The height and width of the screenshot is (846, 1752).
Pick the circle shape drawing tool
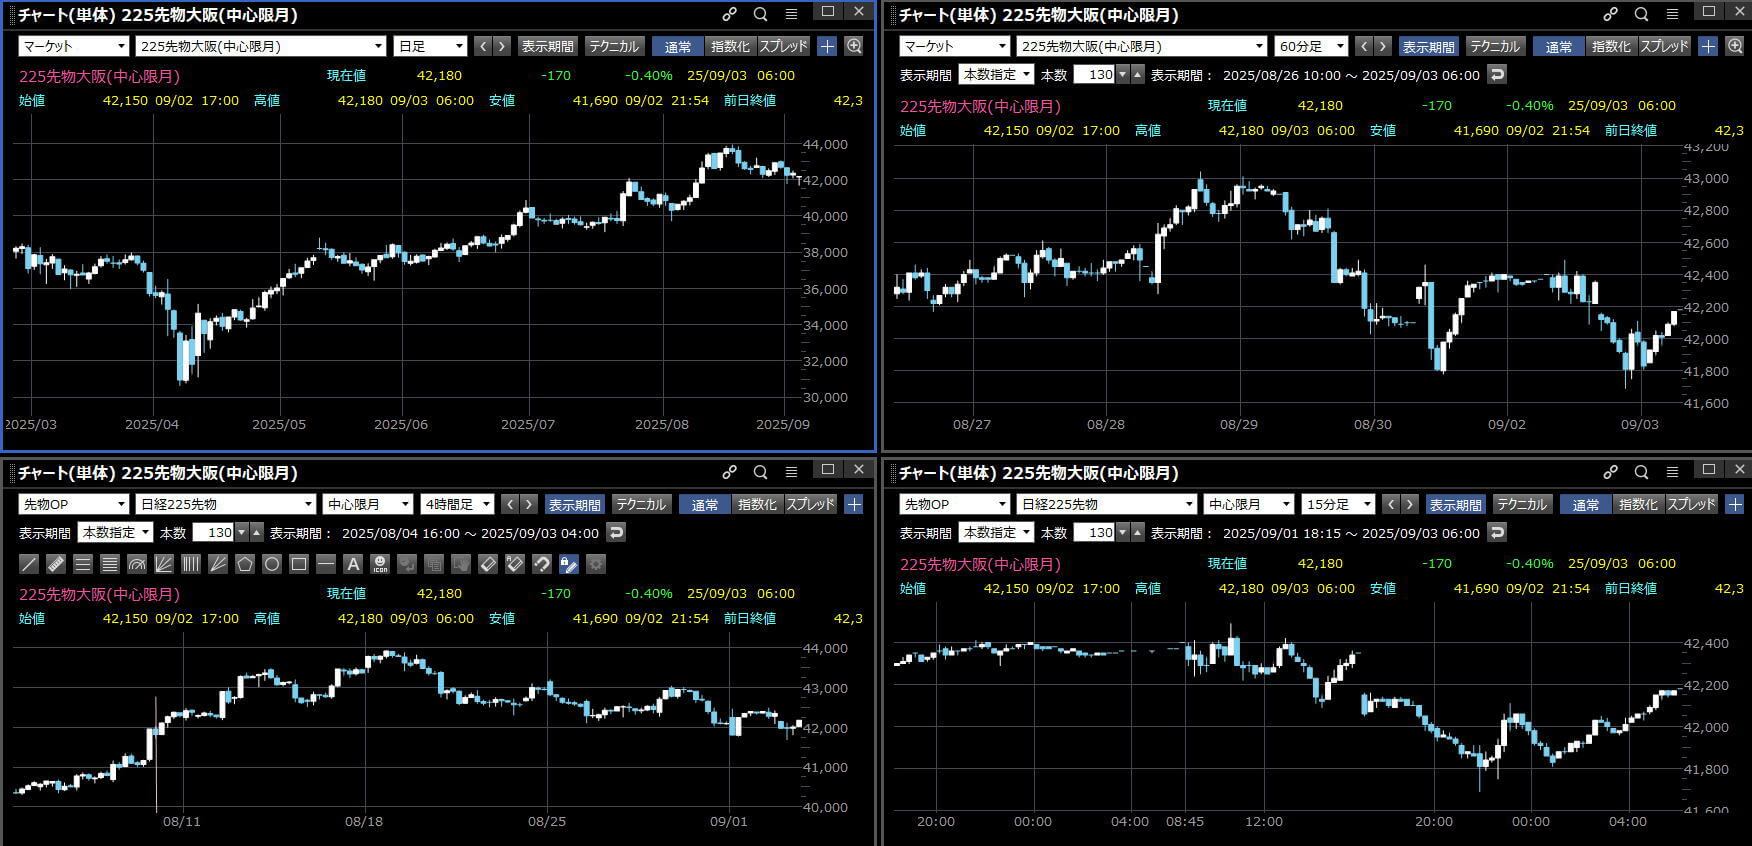(272, 564)
